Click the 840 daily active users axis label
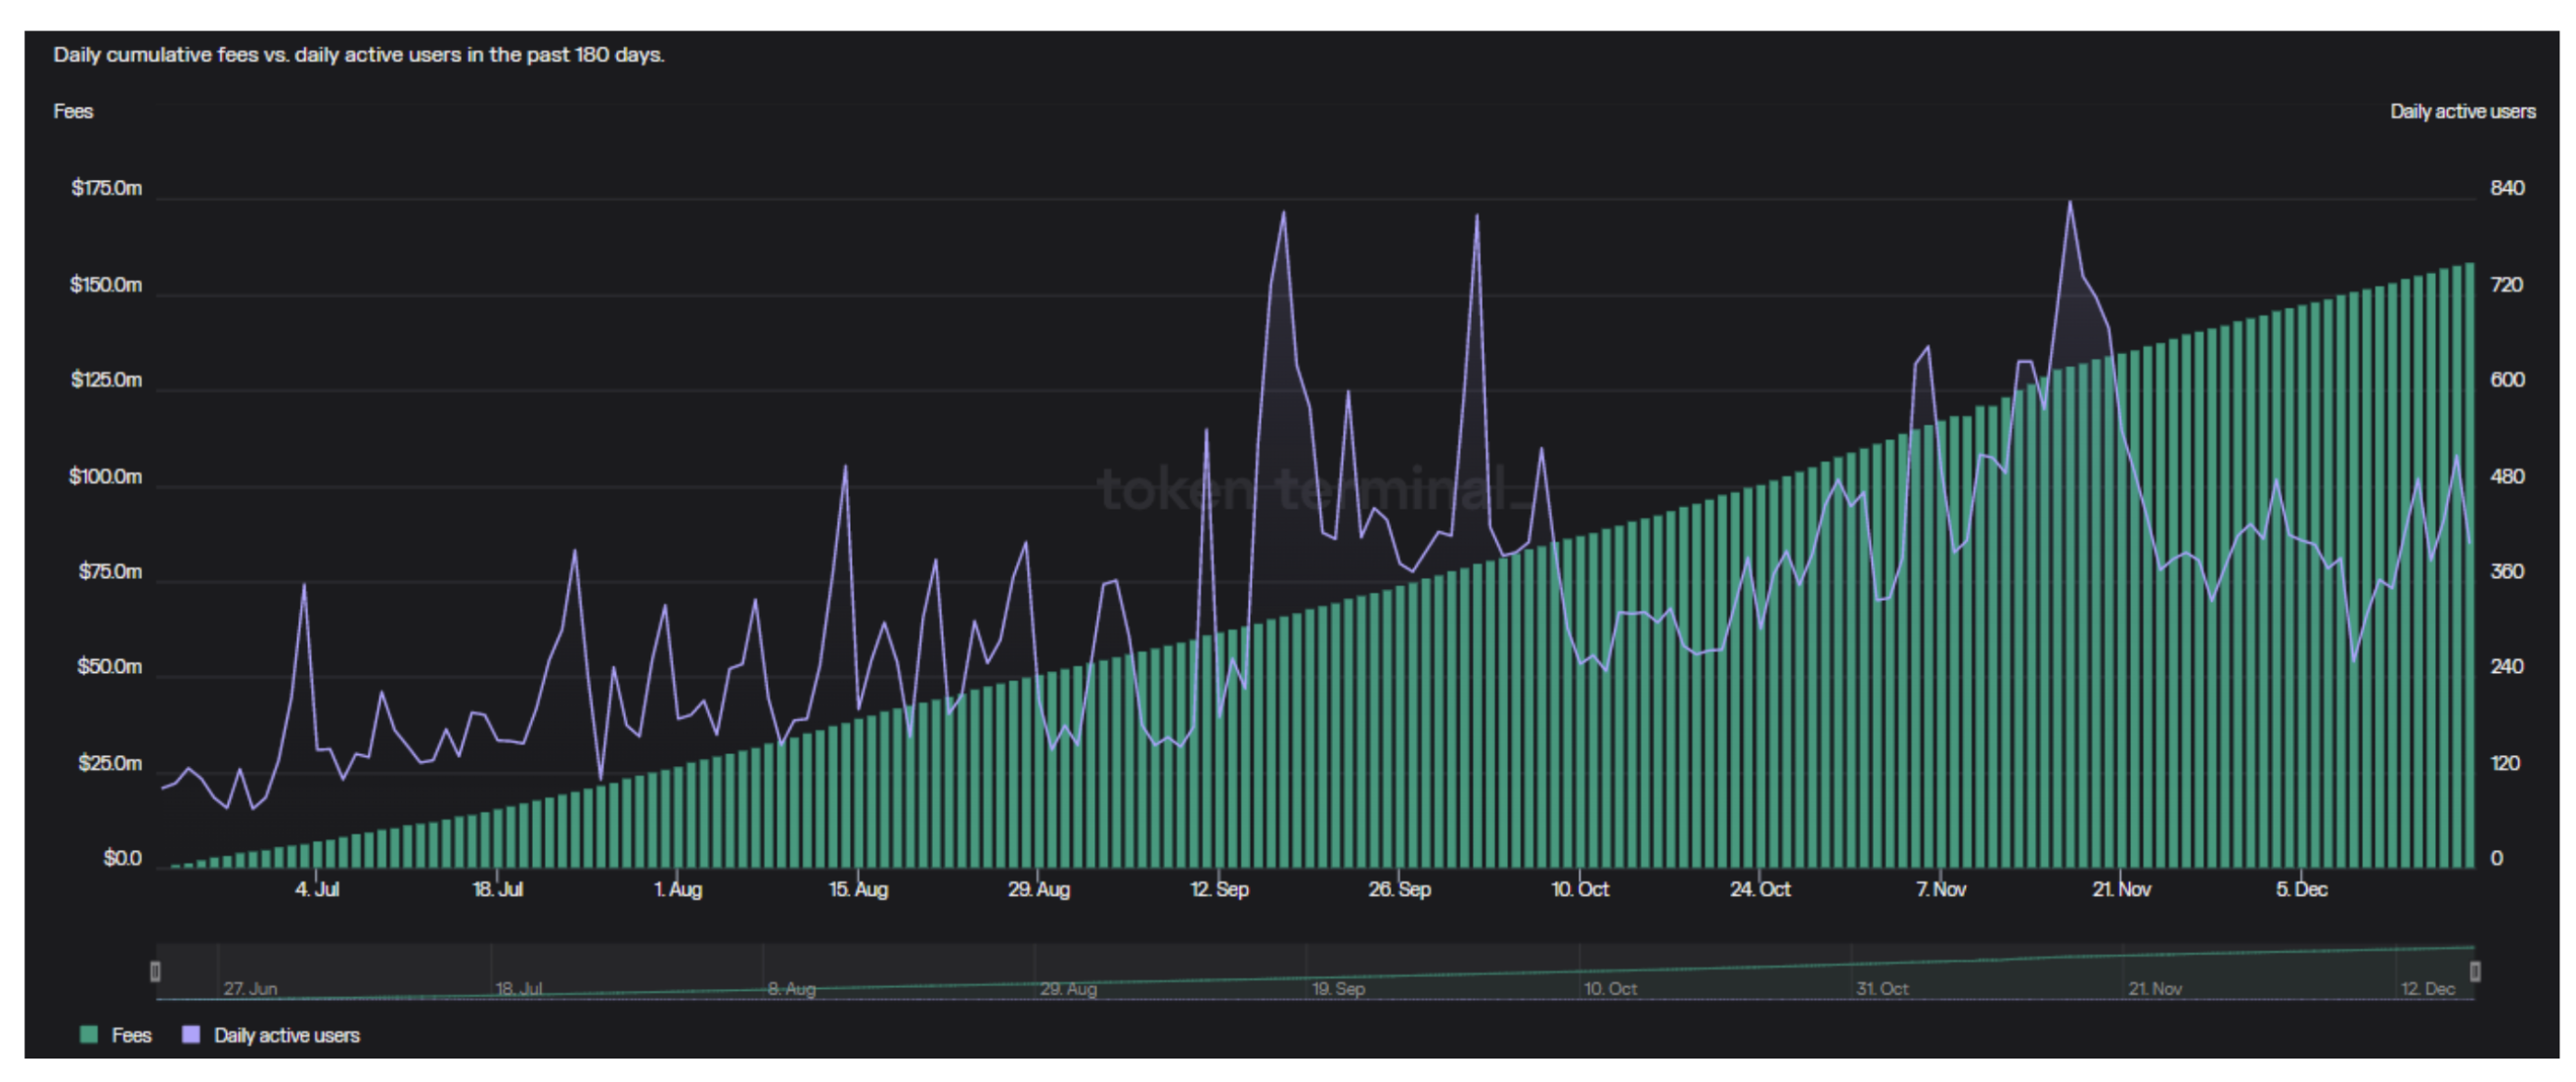Viewport: 2576px width, 1082px height. pos(2507,188)
